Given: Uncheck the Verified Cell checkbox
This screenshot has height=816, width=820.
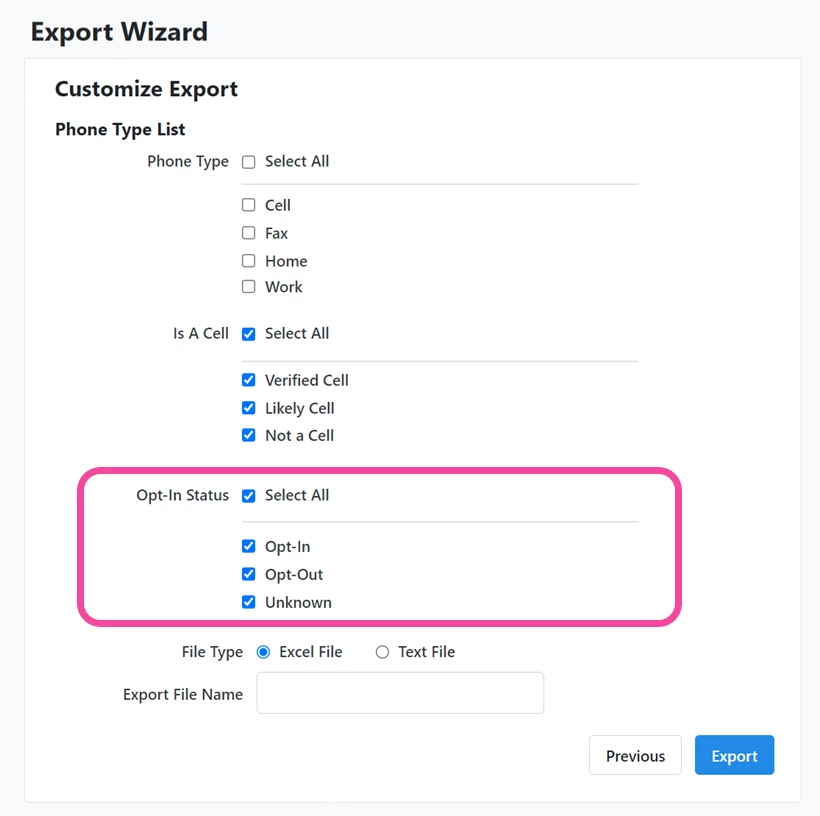Looking at the screenshot, I should (248, 380).
